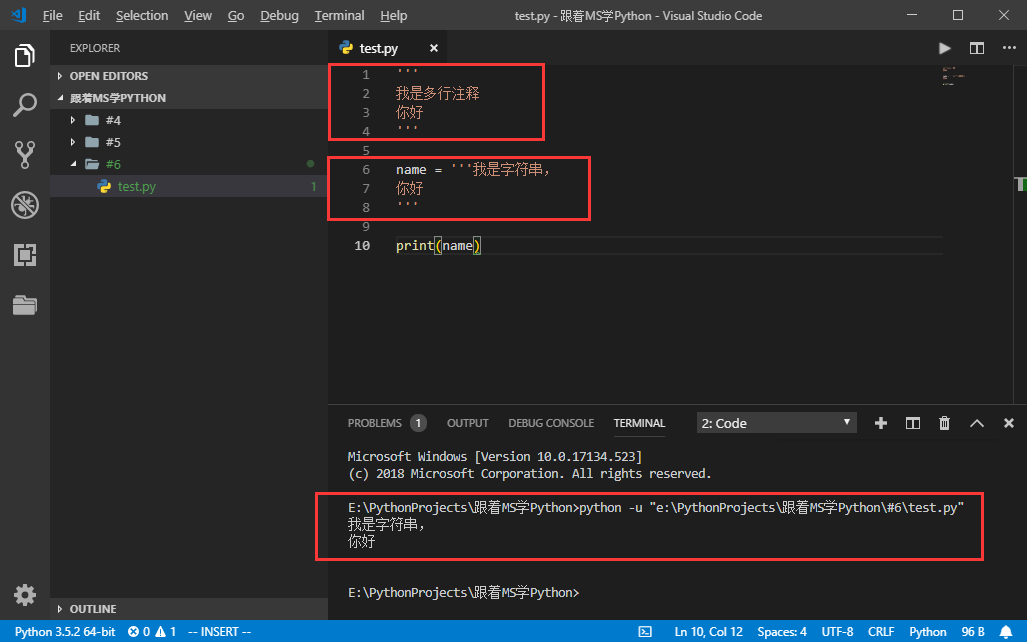The image size is (1027, 642).
Task: Expand the Outline section
Action: (x=93, y=609)
